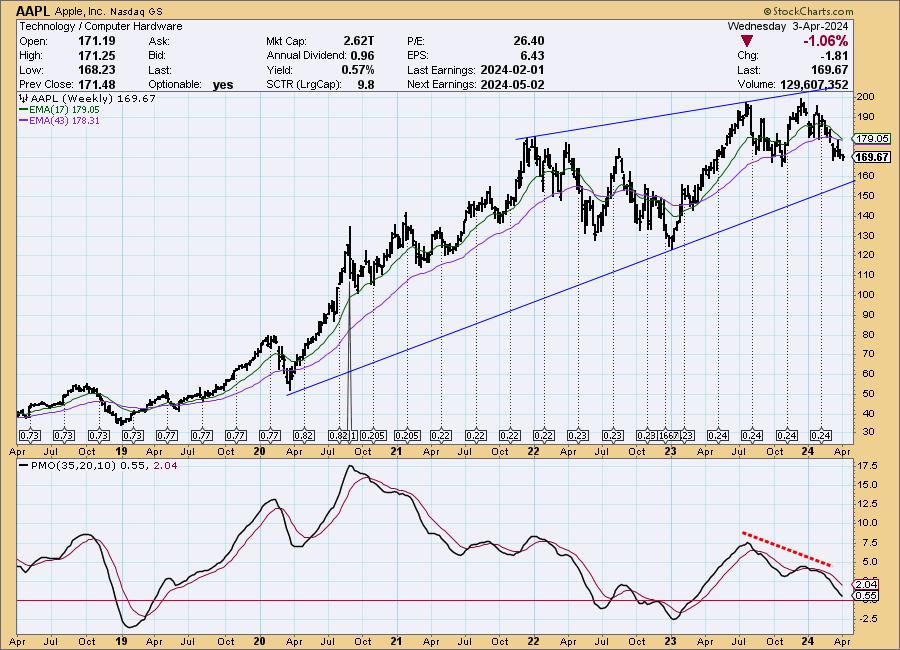Click the purple EMA(43) legend line marker
The width and height of the screenshot is (900, 650).
pyautogui.click(x=24, y=121)
